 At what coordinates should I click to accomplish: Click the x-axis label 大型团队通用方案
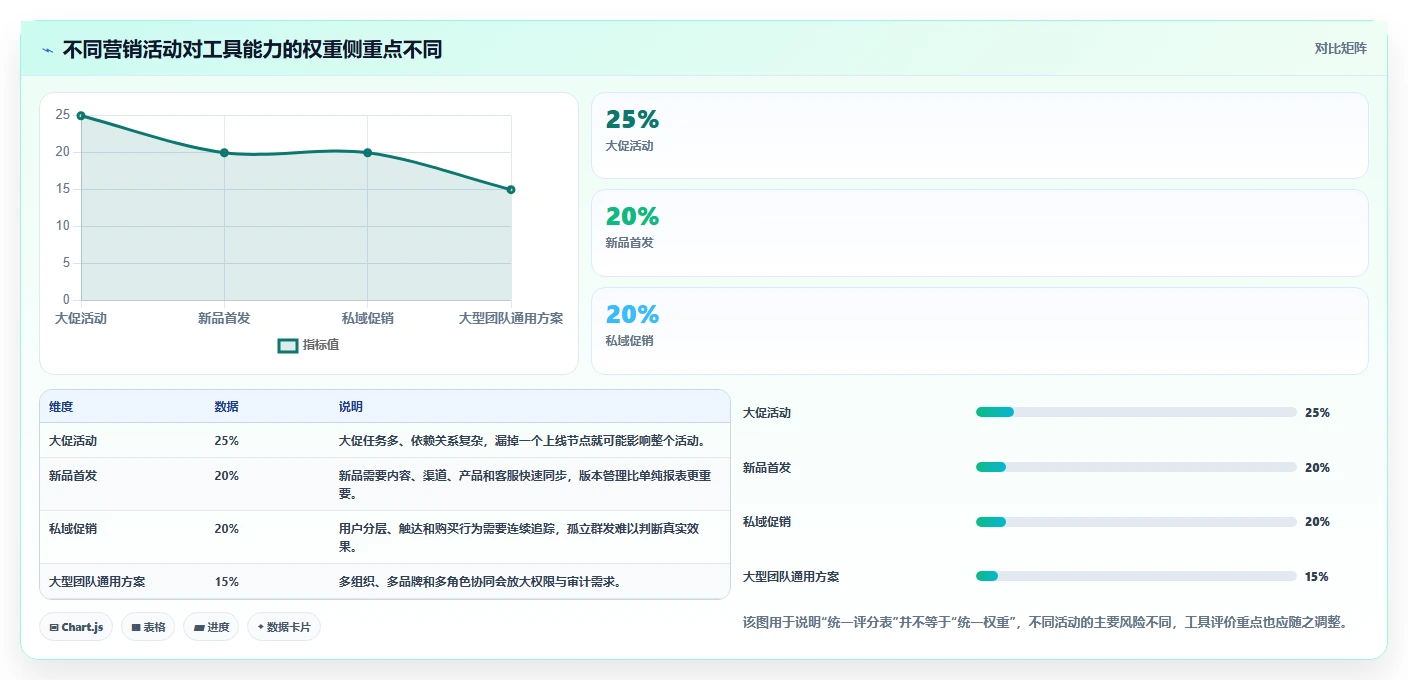click(x=511, y=318)
